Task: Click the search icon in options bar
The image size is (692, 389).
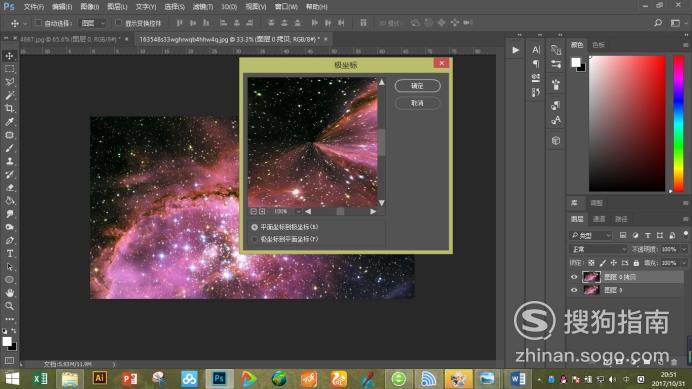Action: (x=658, y=23)
